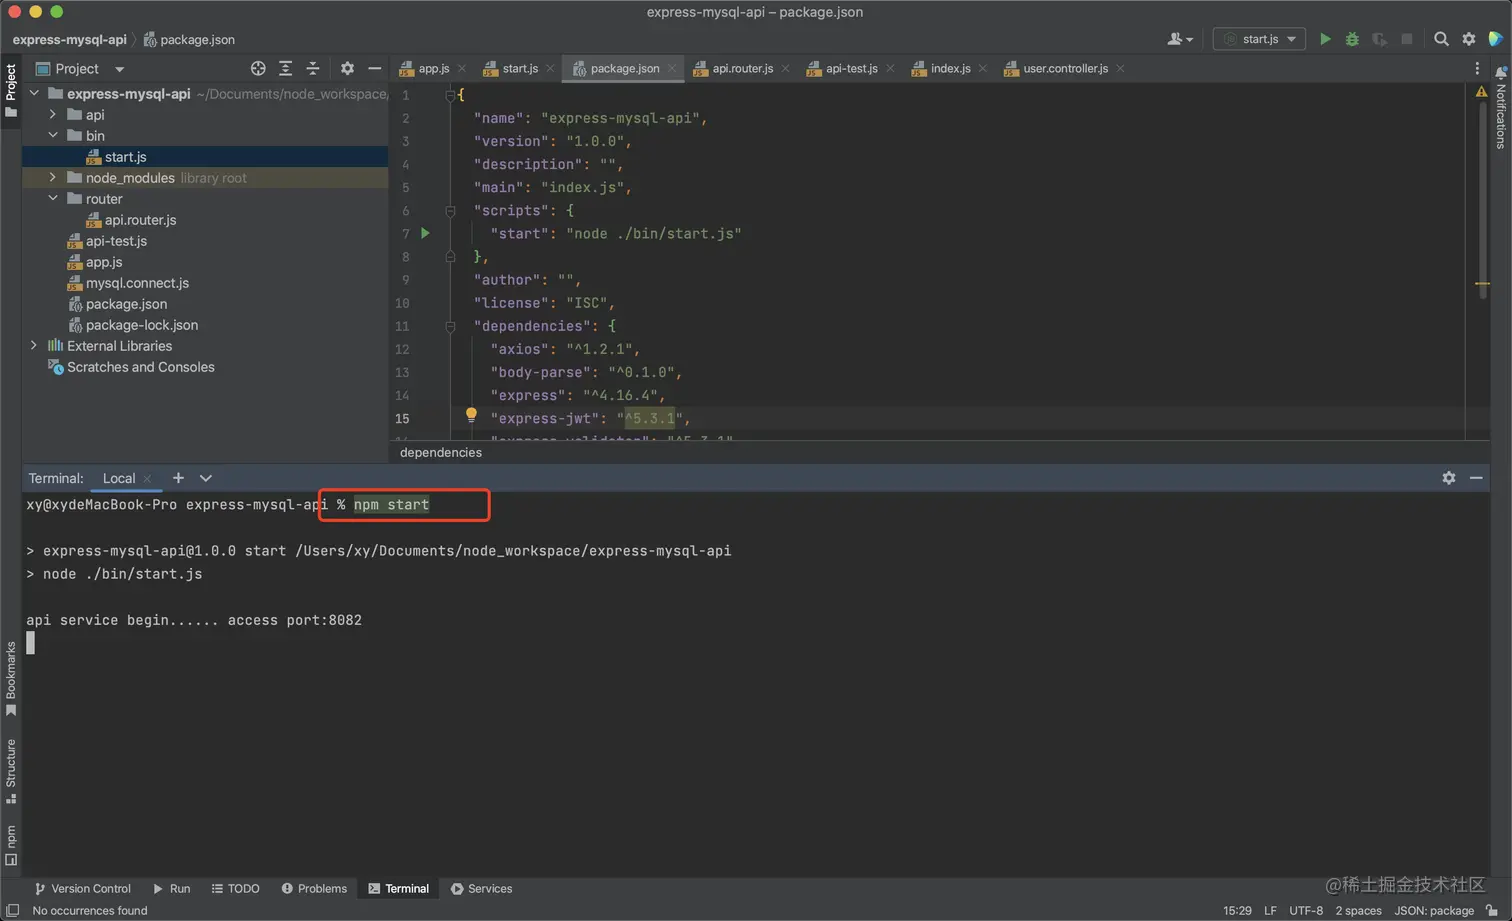This screenshot has width=1512, height=921.
Task: Click the locate target icon in Project panel
Action: [x=258, y=69]
